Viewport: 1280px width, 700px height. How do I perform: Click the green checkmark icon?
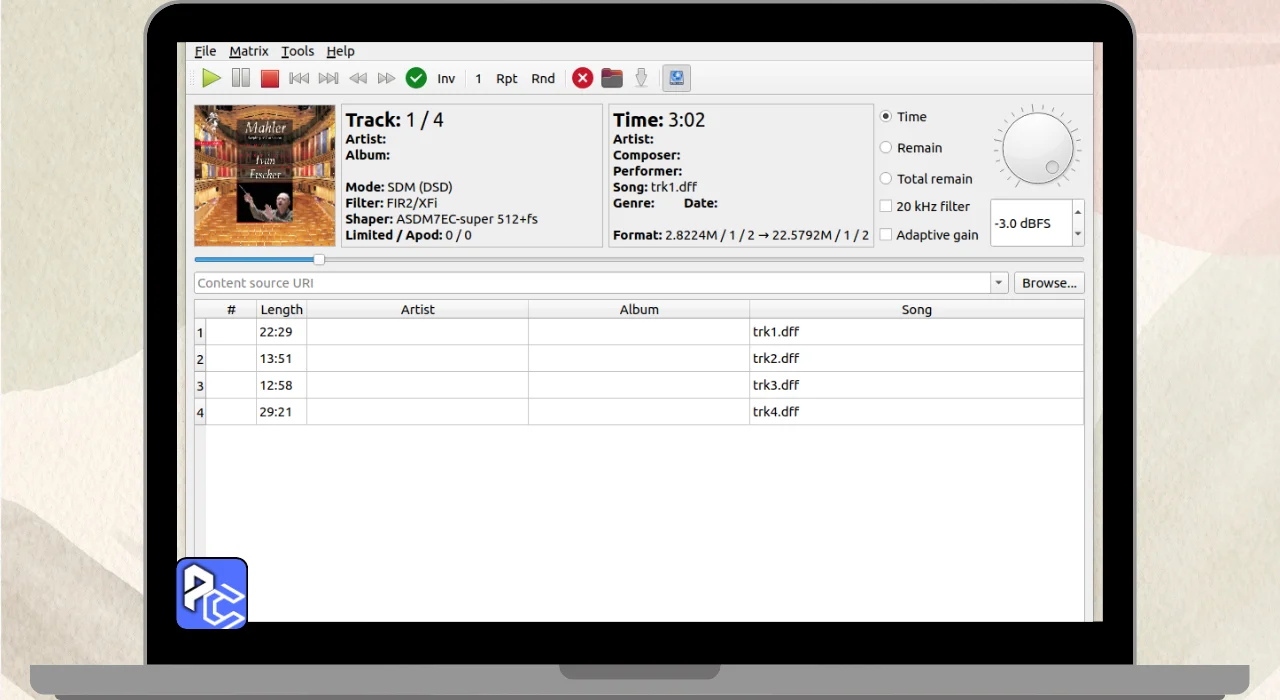click(x=416, y=78)
